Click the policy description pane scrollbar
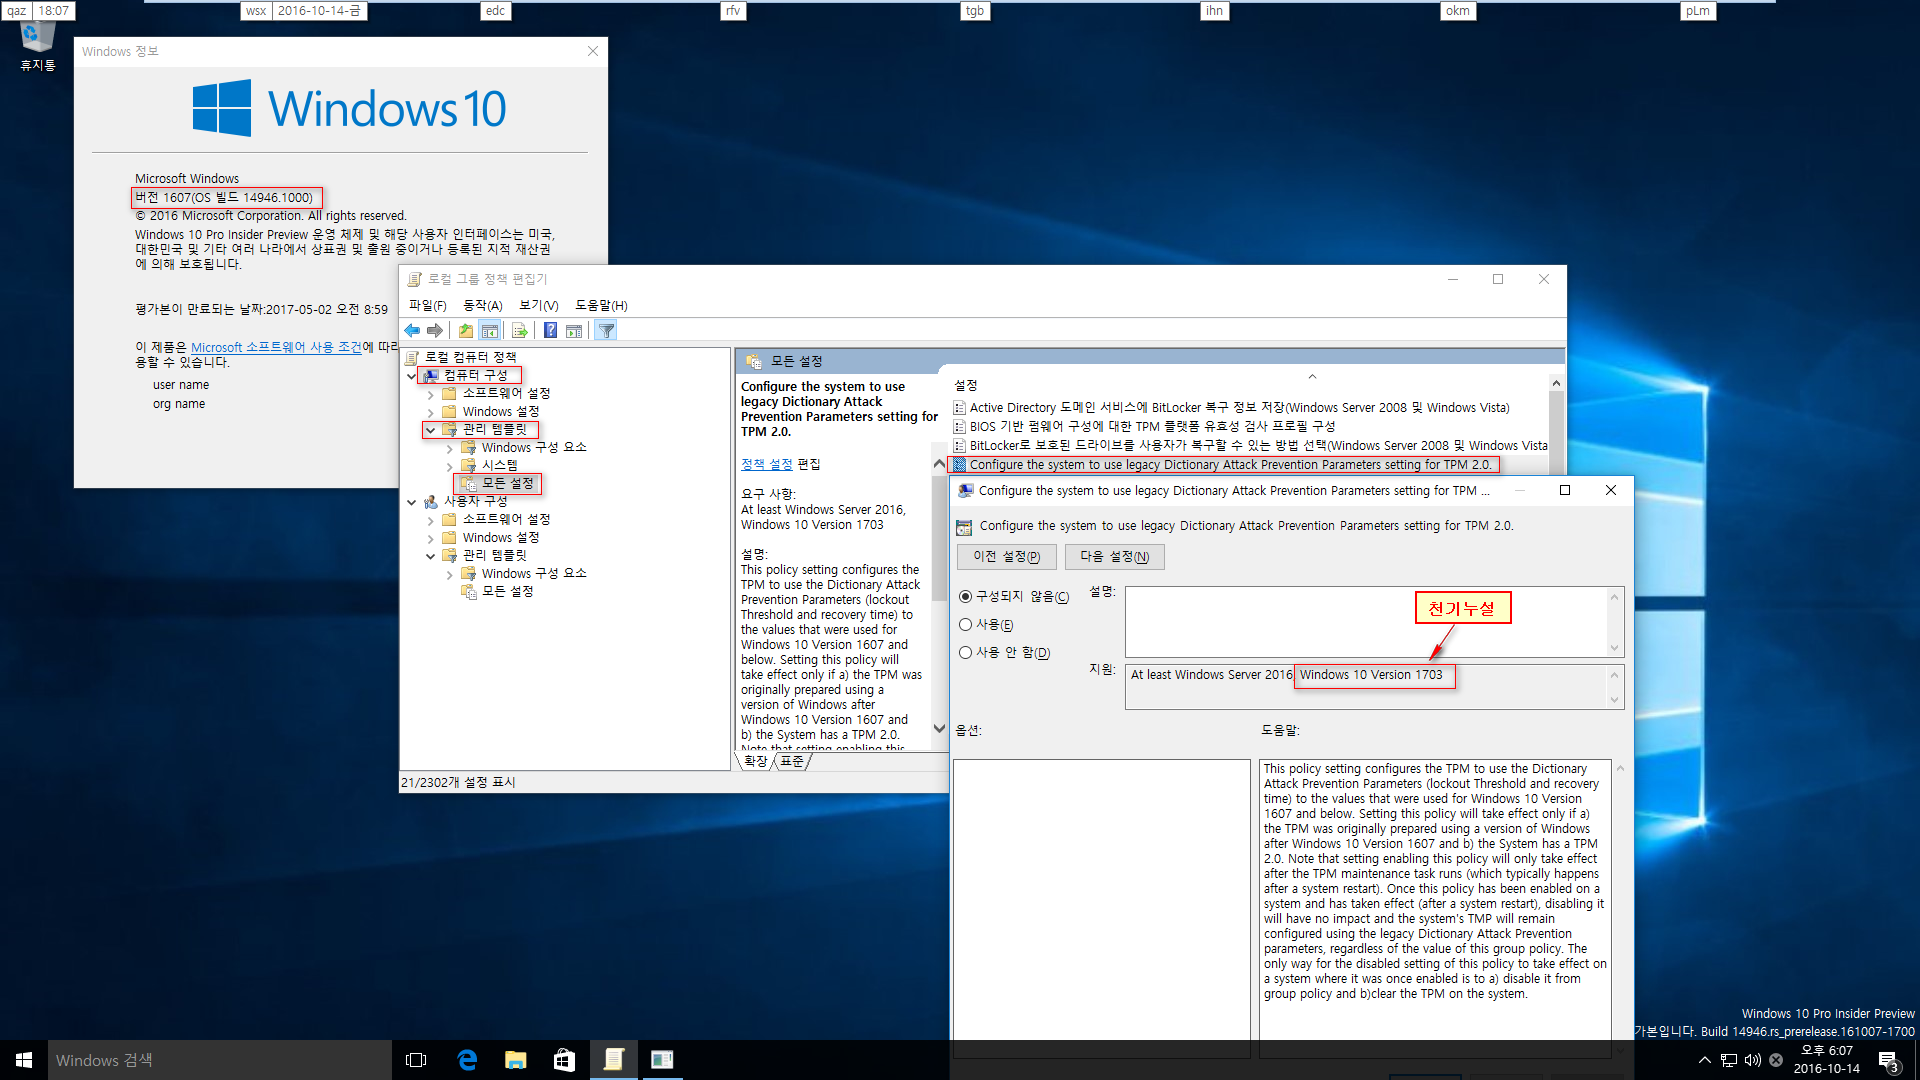This screenshot has height=1080, width=1920. point(939,596)
